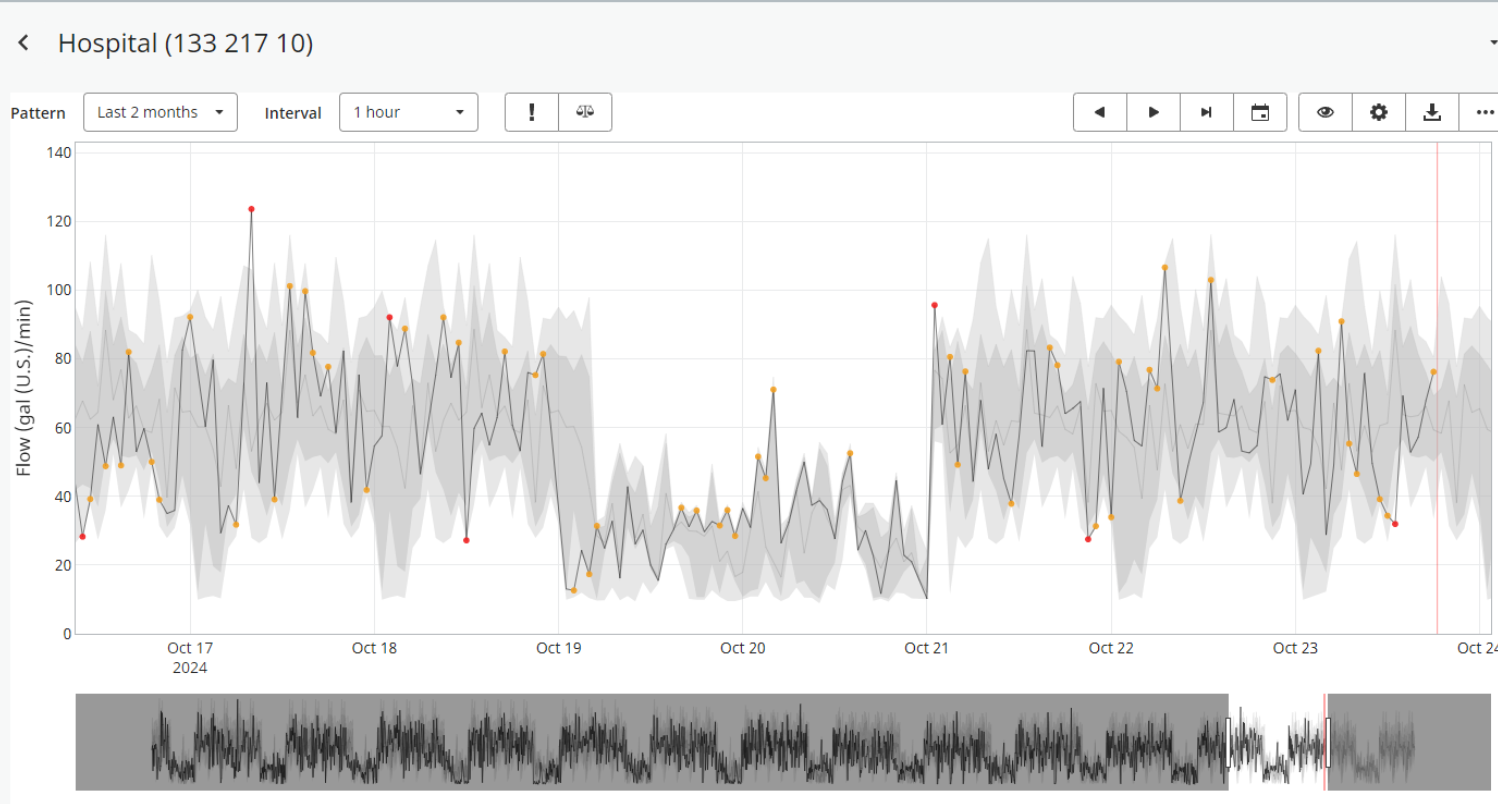This screenshot has height=804, width=1498.
Task: Click the overview timeline's left gray region
Action: (x=650, y=742)
